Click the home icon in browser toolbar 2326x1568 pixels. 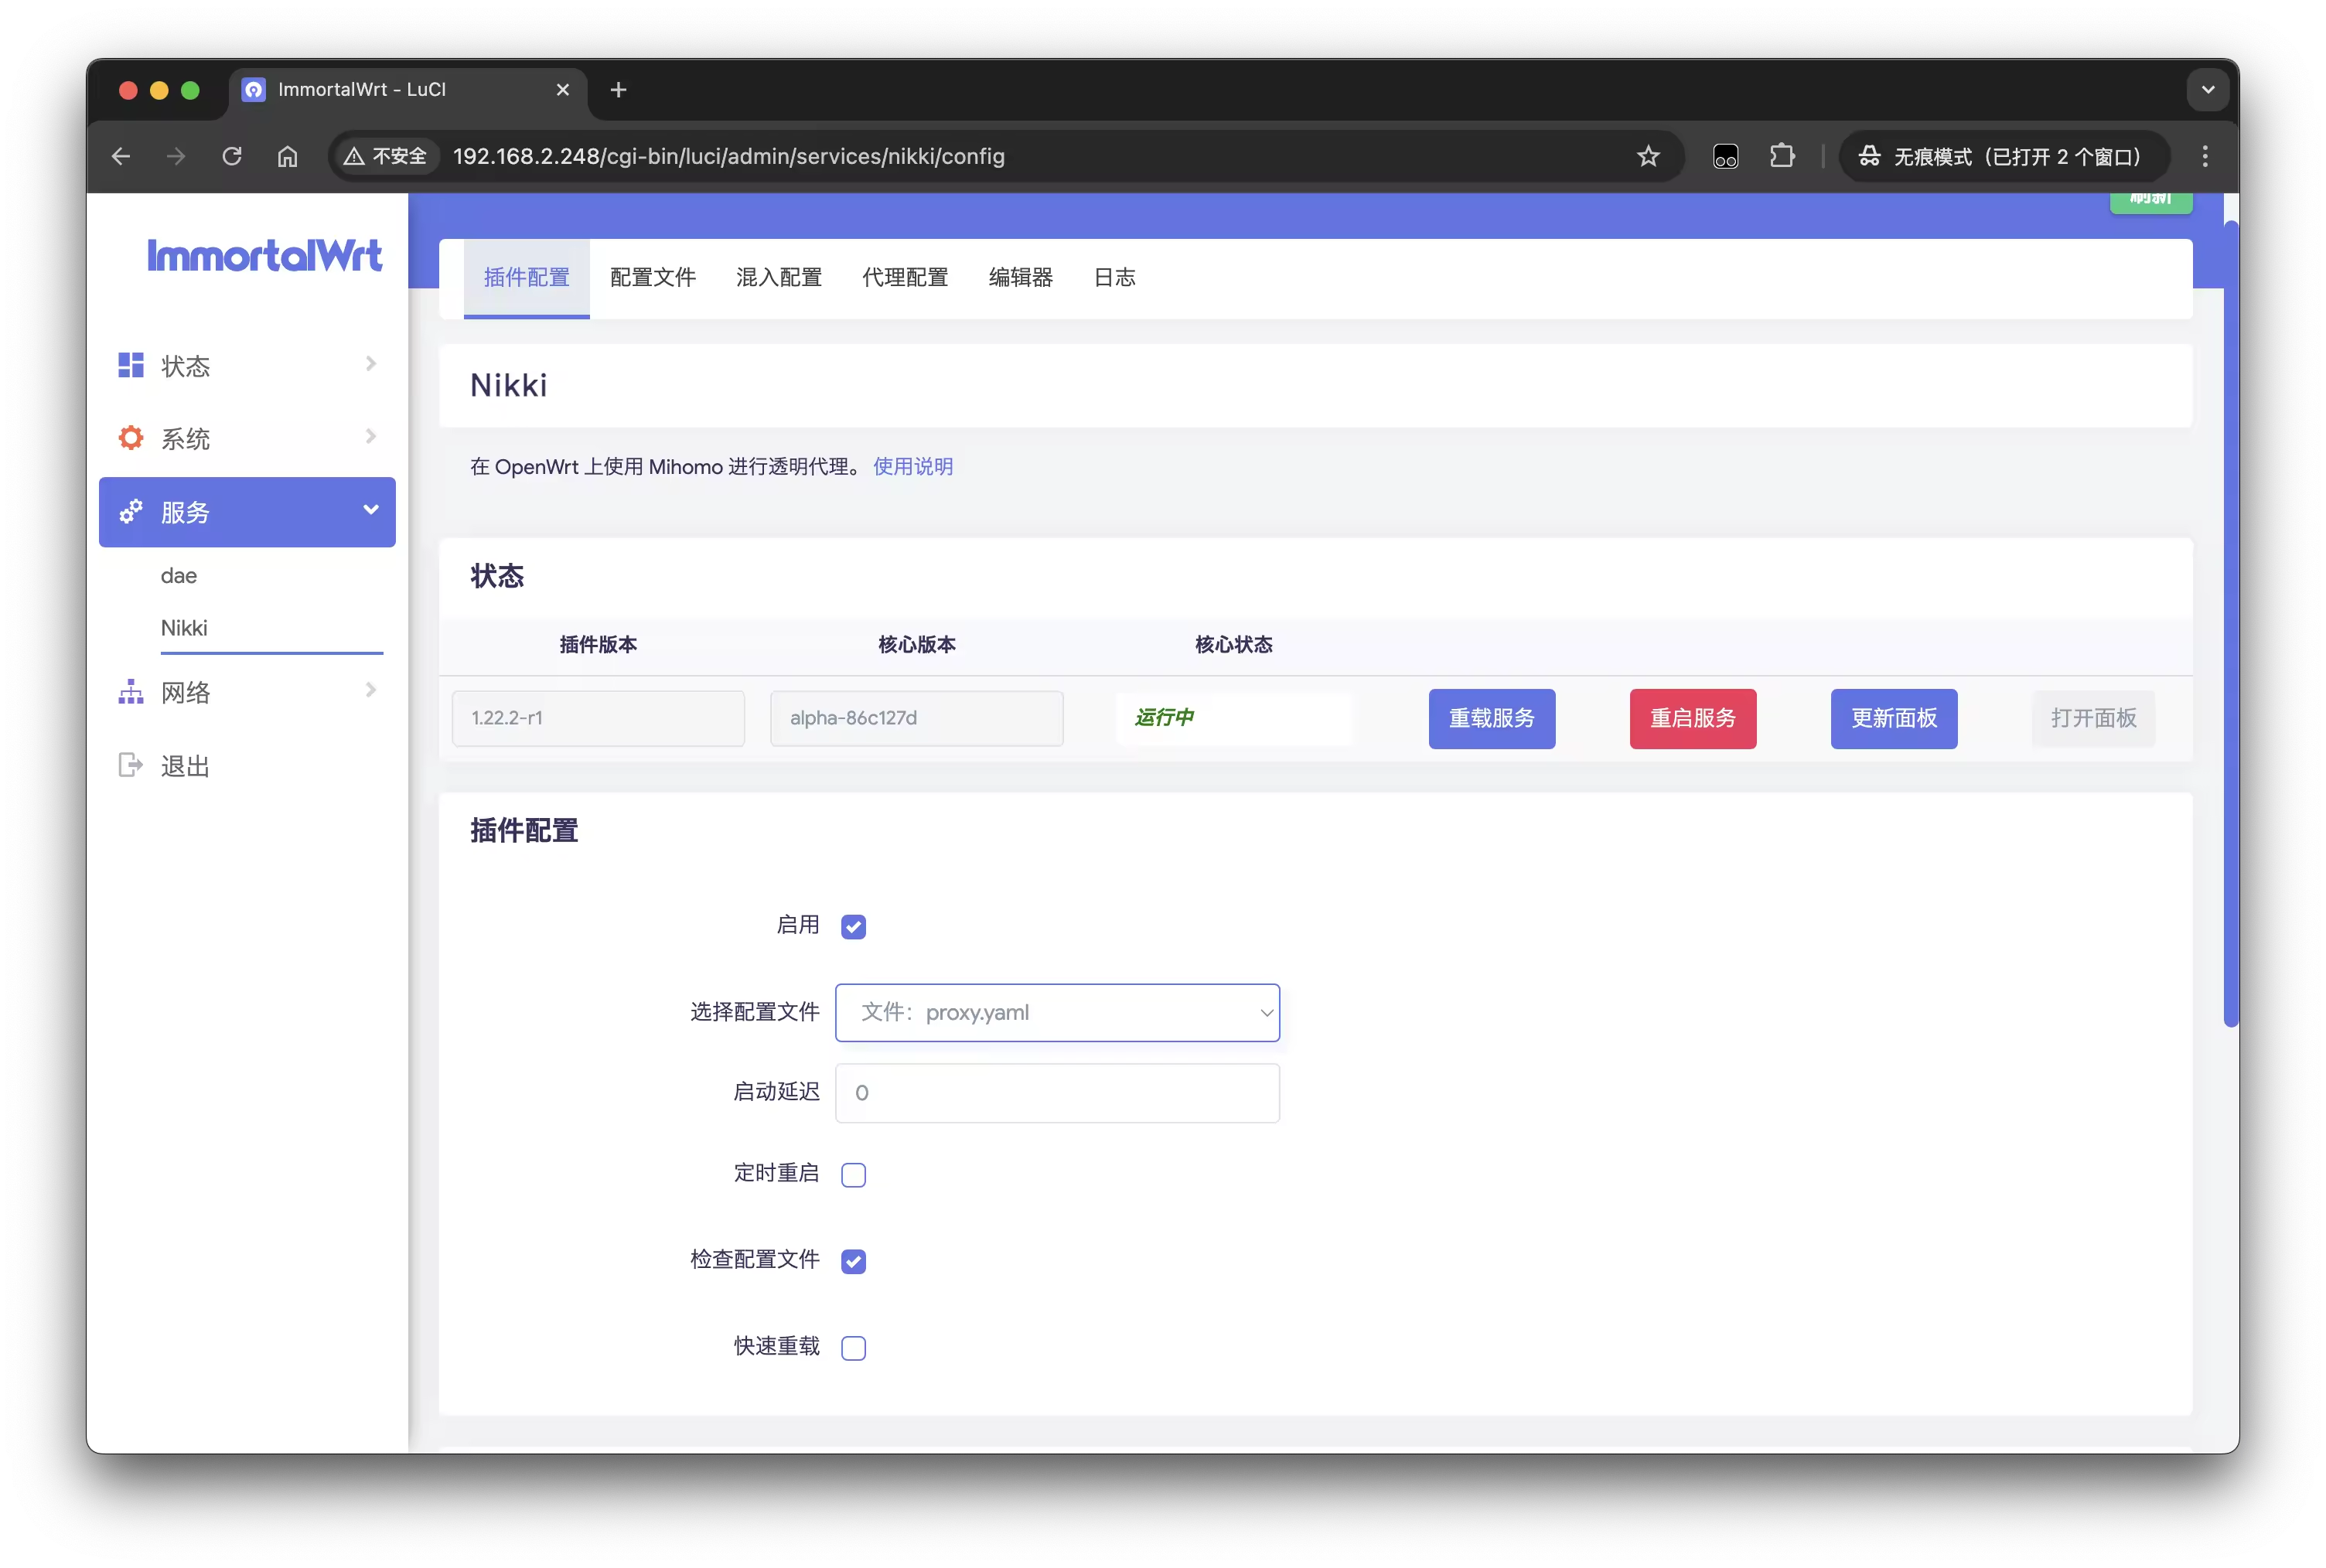[288, 156]
